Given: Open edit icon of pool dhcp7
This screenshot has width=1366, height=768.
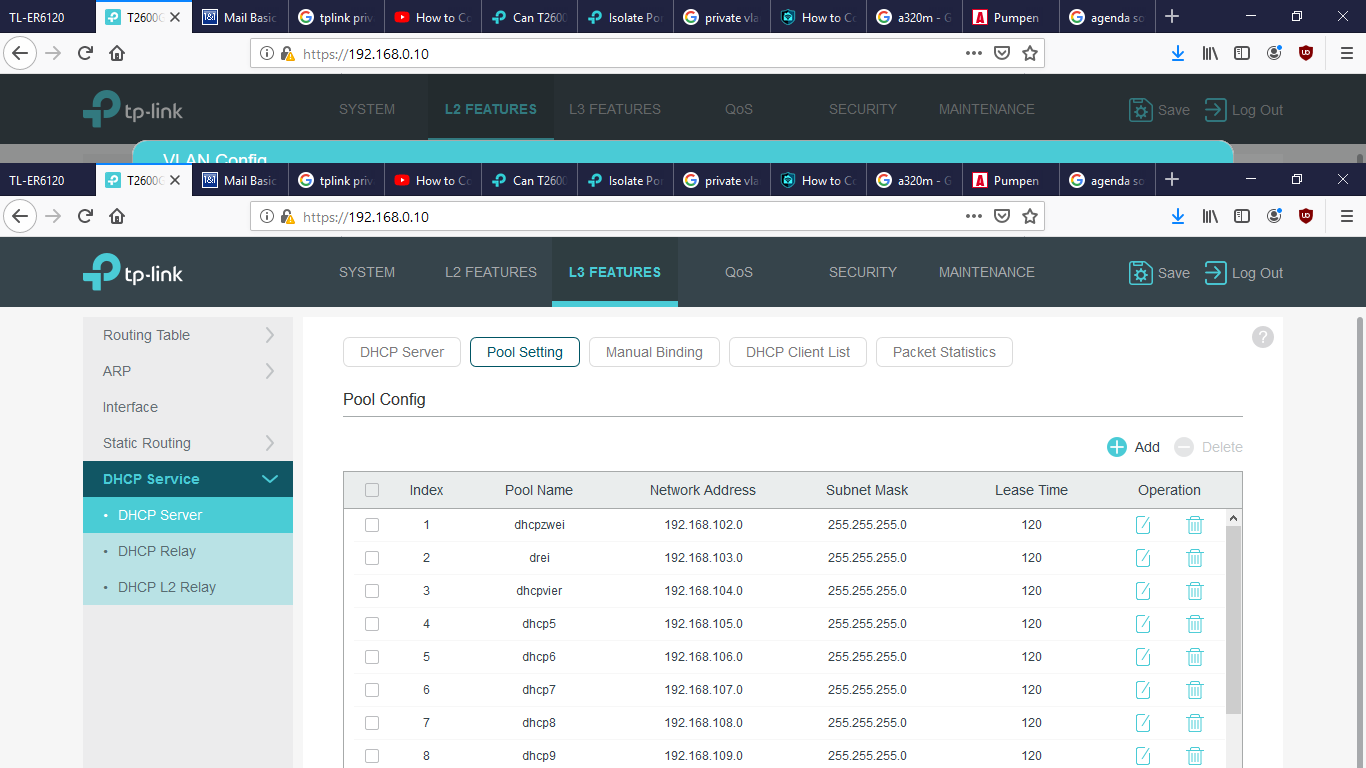Looking at the screenshot, I should pyautogui.click(x=1143, y=690).
